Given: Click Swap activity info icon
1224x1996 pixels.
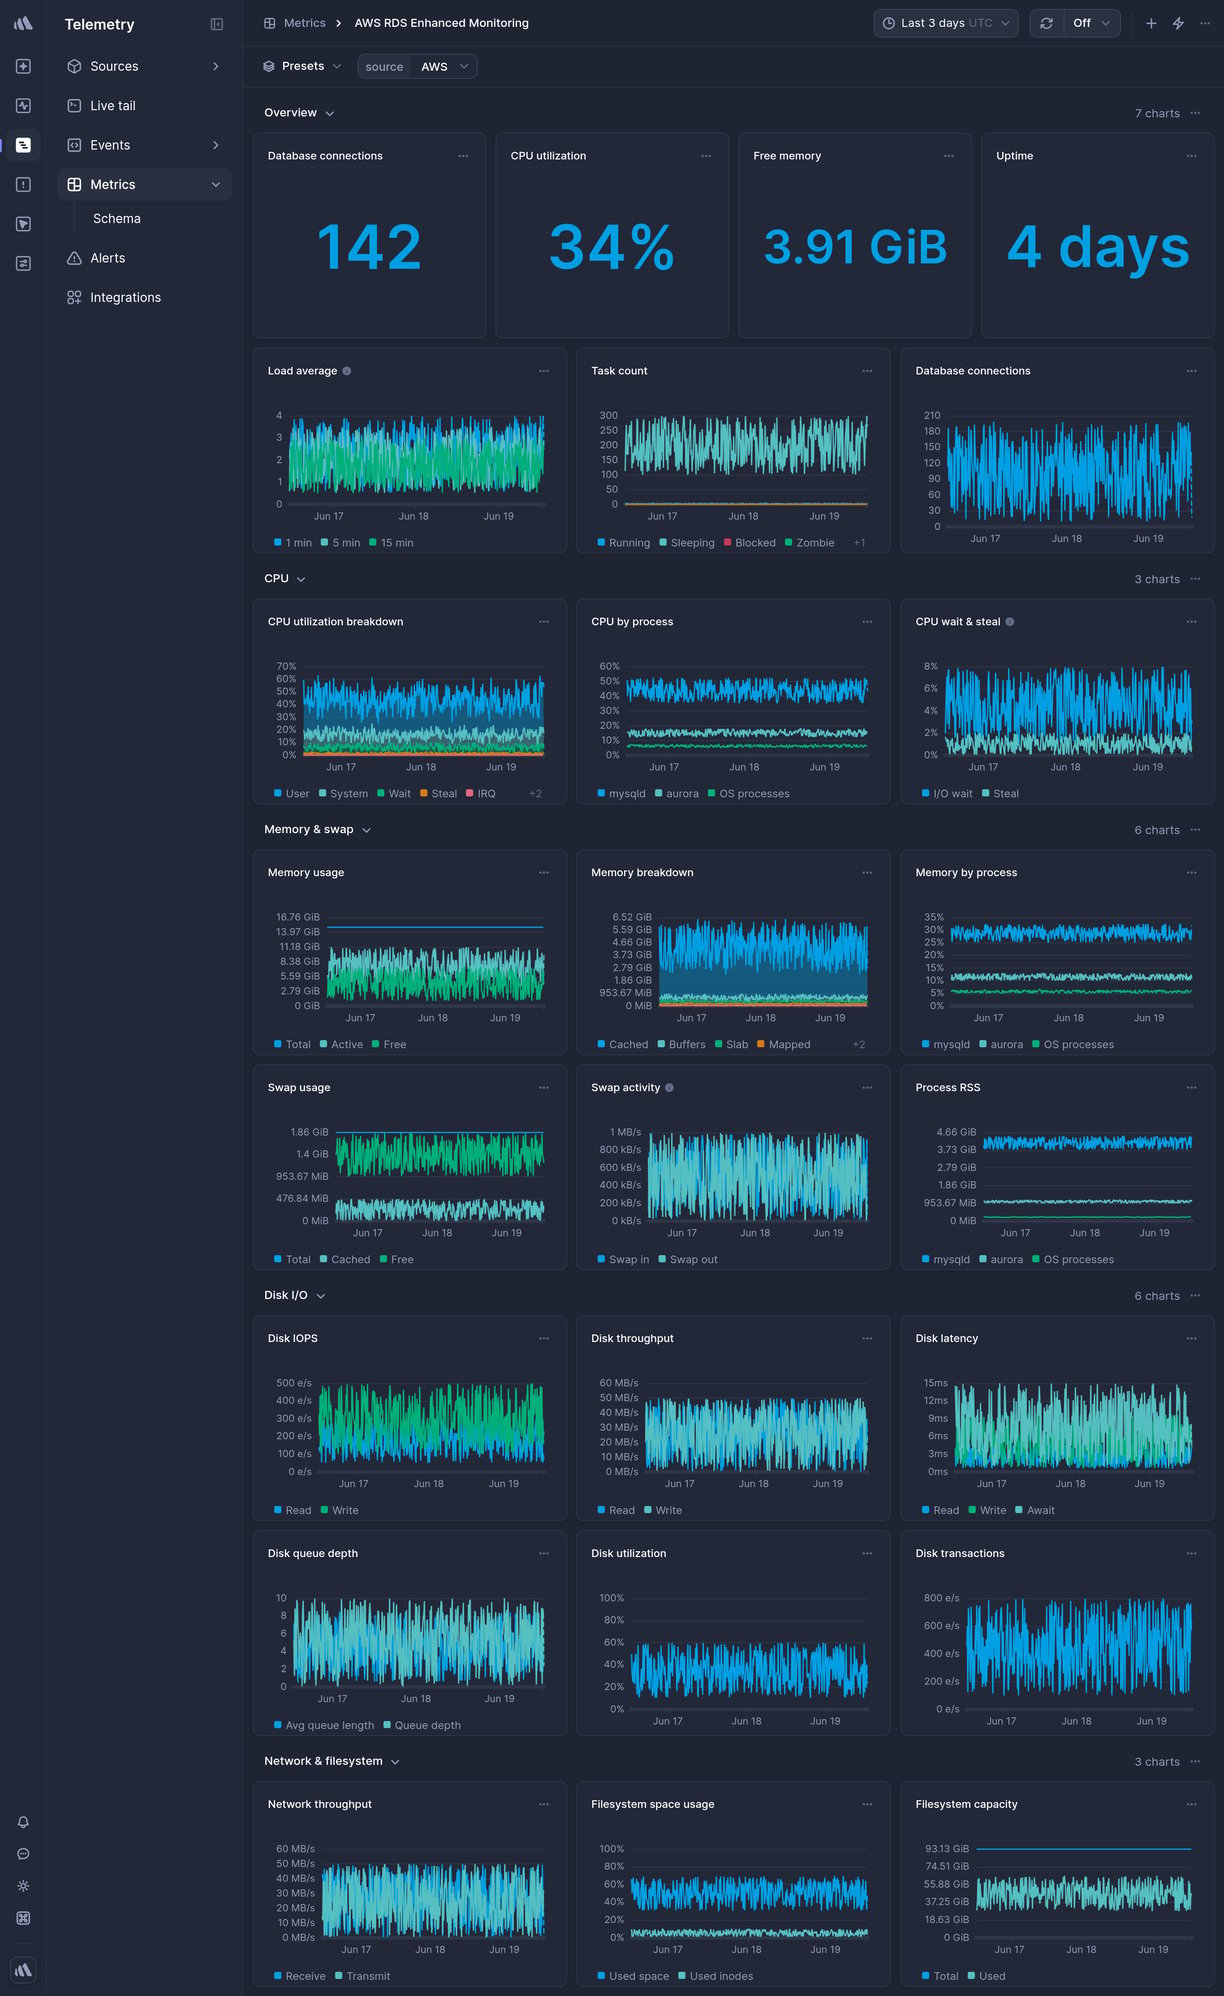Looking at the screenshot, I should (x=669, y=1088).
